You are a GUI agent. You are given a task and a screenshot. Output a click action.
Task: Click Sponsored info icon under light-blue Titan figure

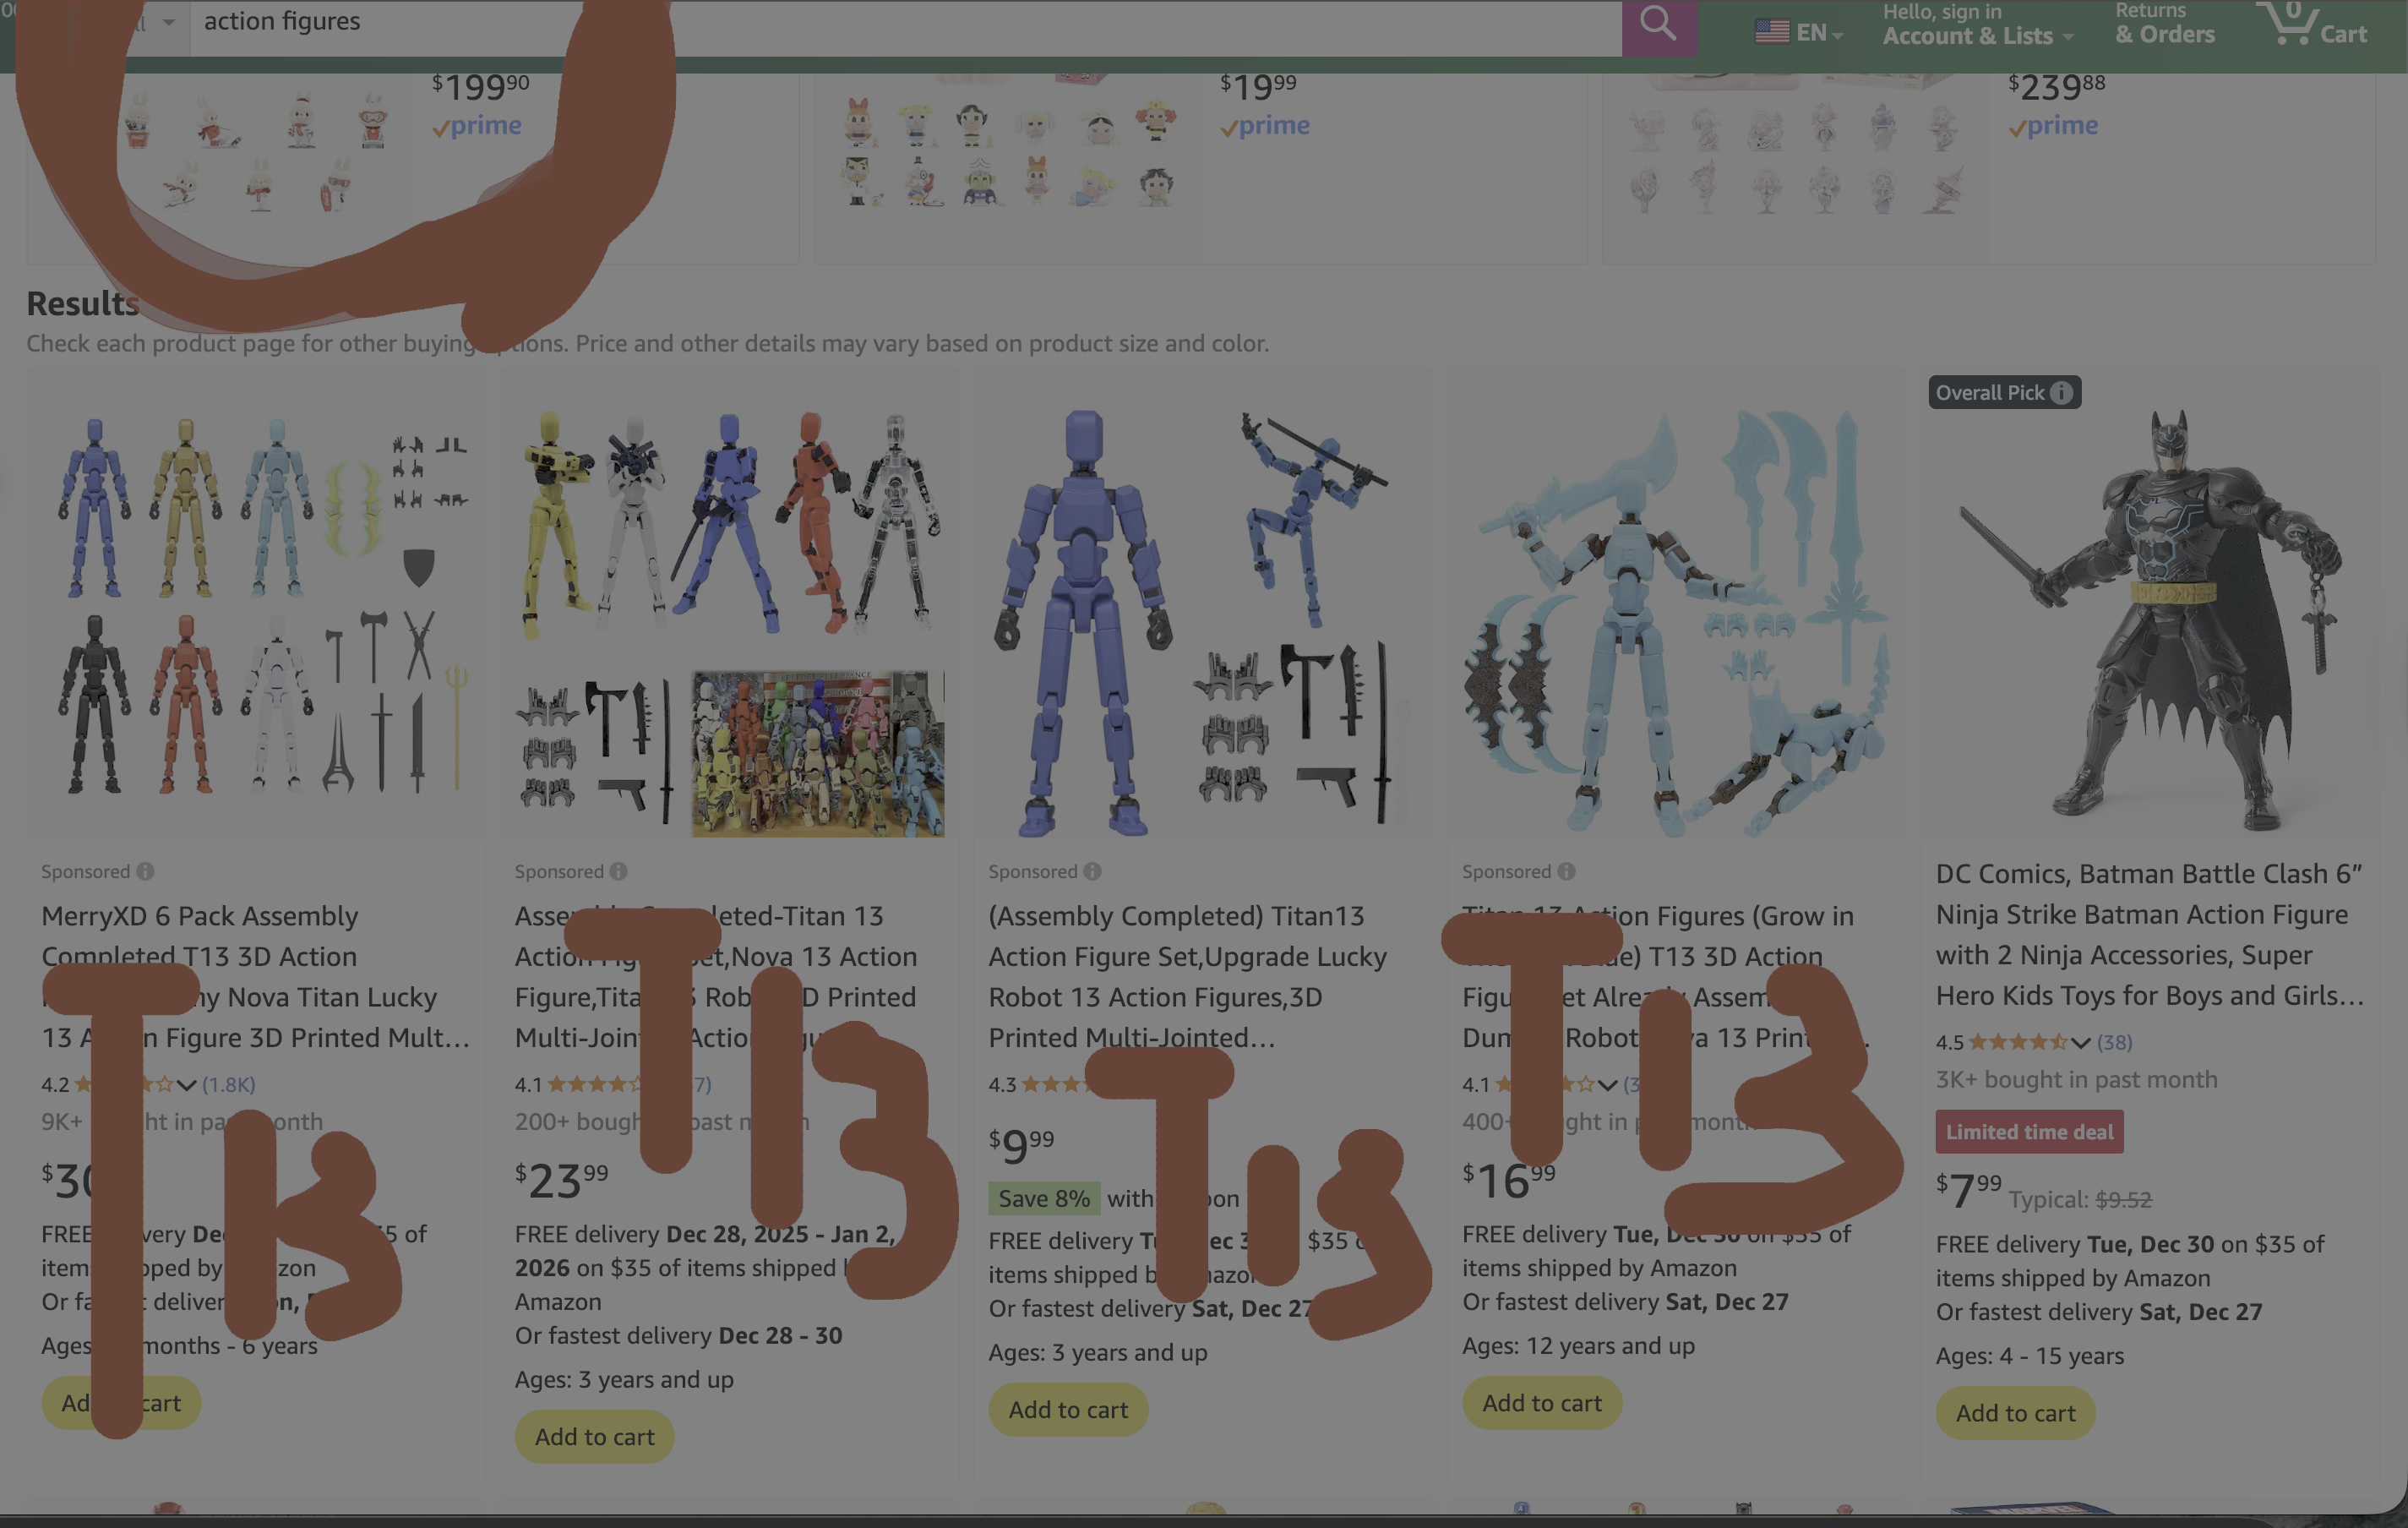tap(1566, 871)
